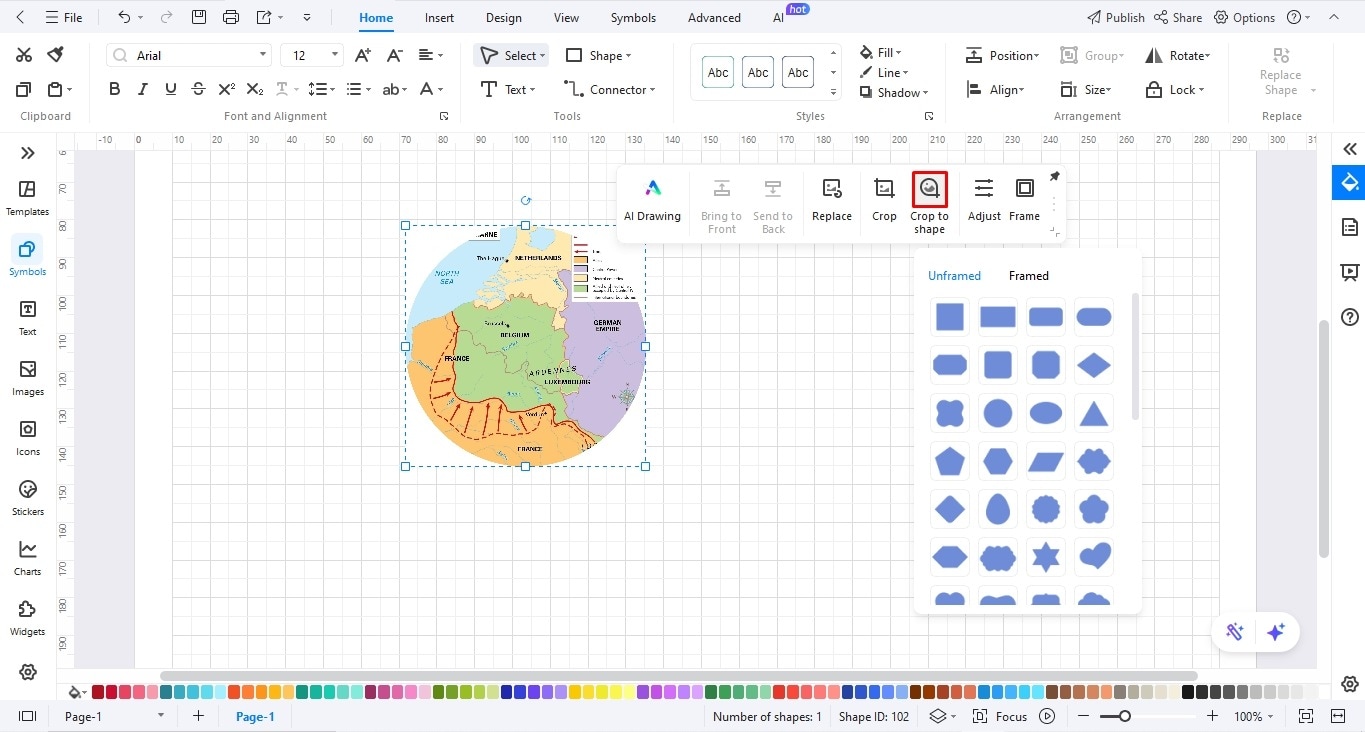Open Options in title bar
The image size is (1365, 732).
(x=1245, y=17)
